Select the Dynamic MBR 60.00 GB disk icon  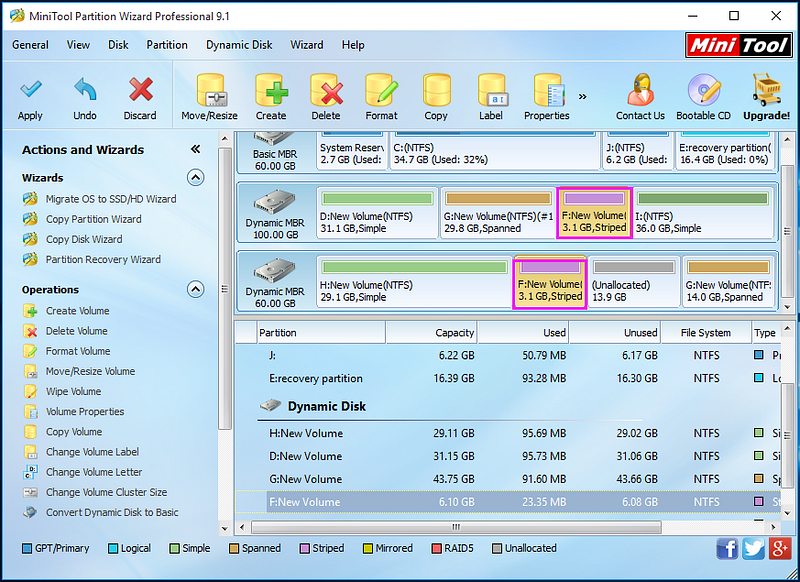tap(275, 270)
